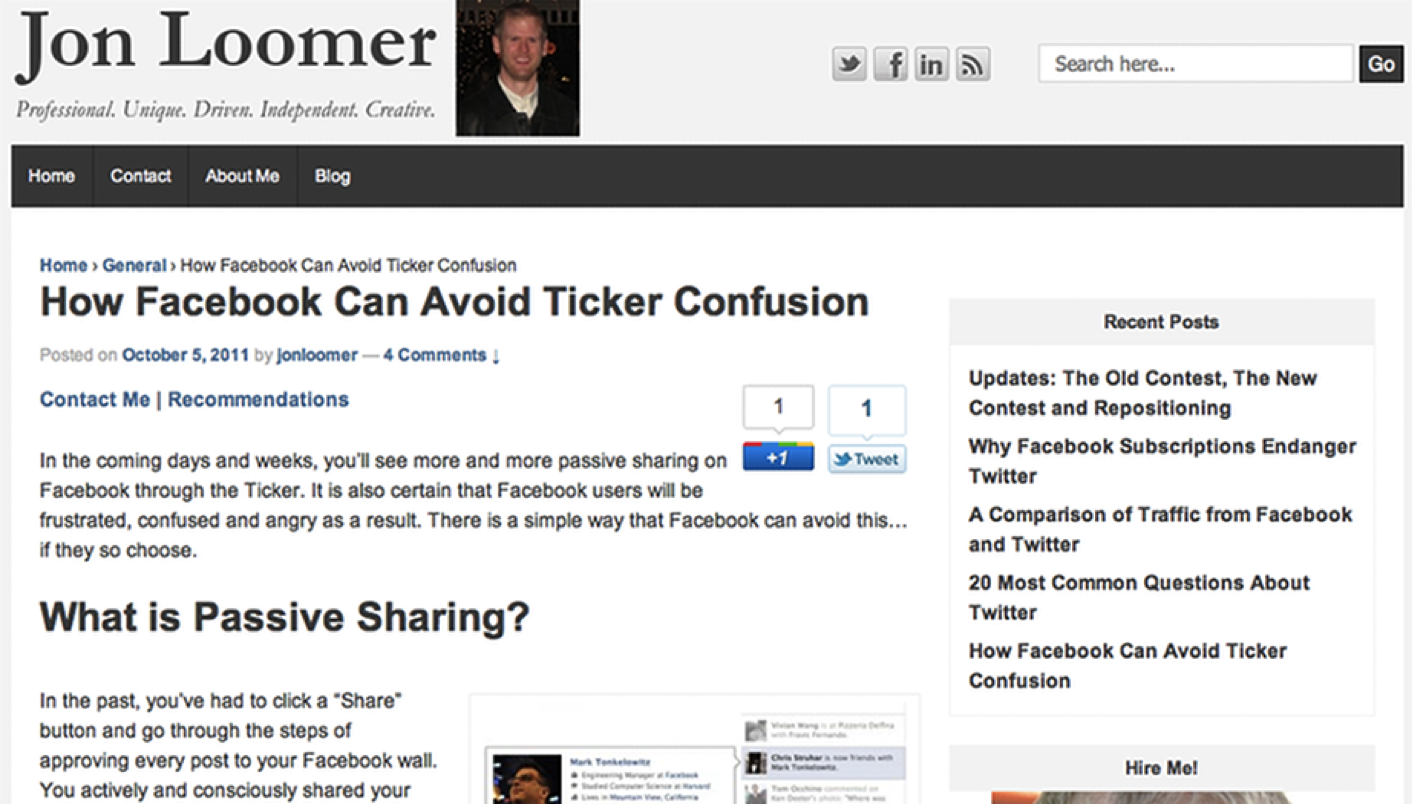1413x805 pixels.
Task: Focus the 'Search here...' input field
Action: (x=1196, y=64)
